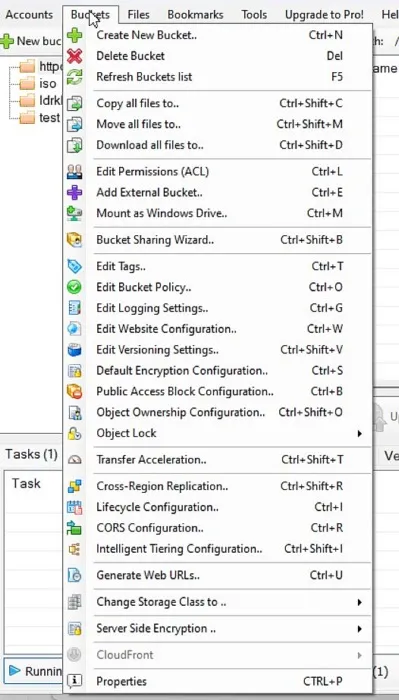399x700 pixels.
Task: Close the open Buckets menu via its title
Action: pos(90,15)
